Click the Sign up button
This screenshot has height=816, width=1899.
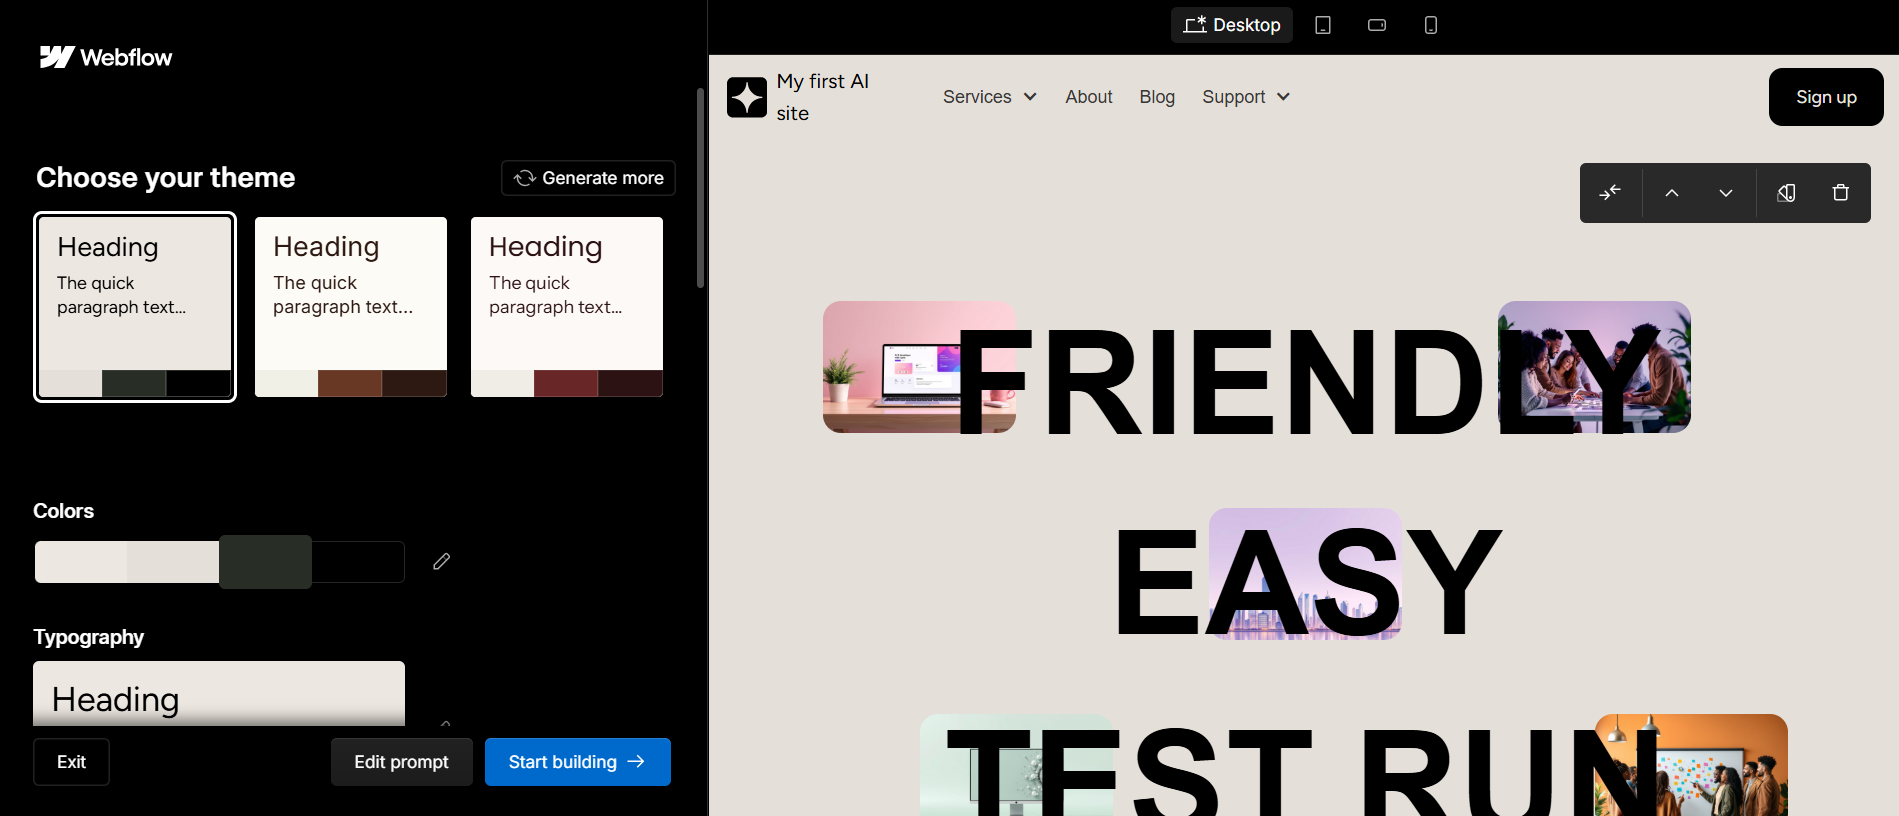coord(1826,97)
